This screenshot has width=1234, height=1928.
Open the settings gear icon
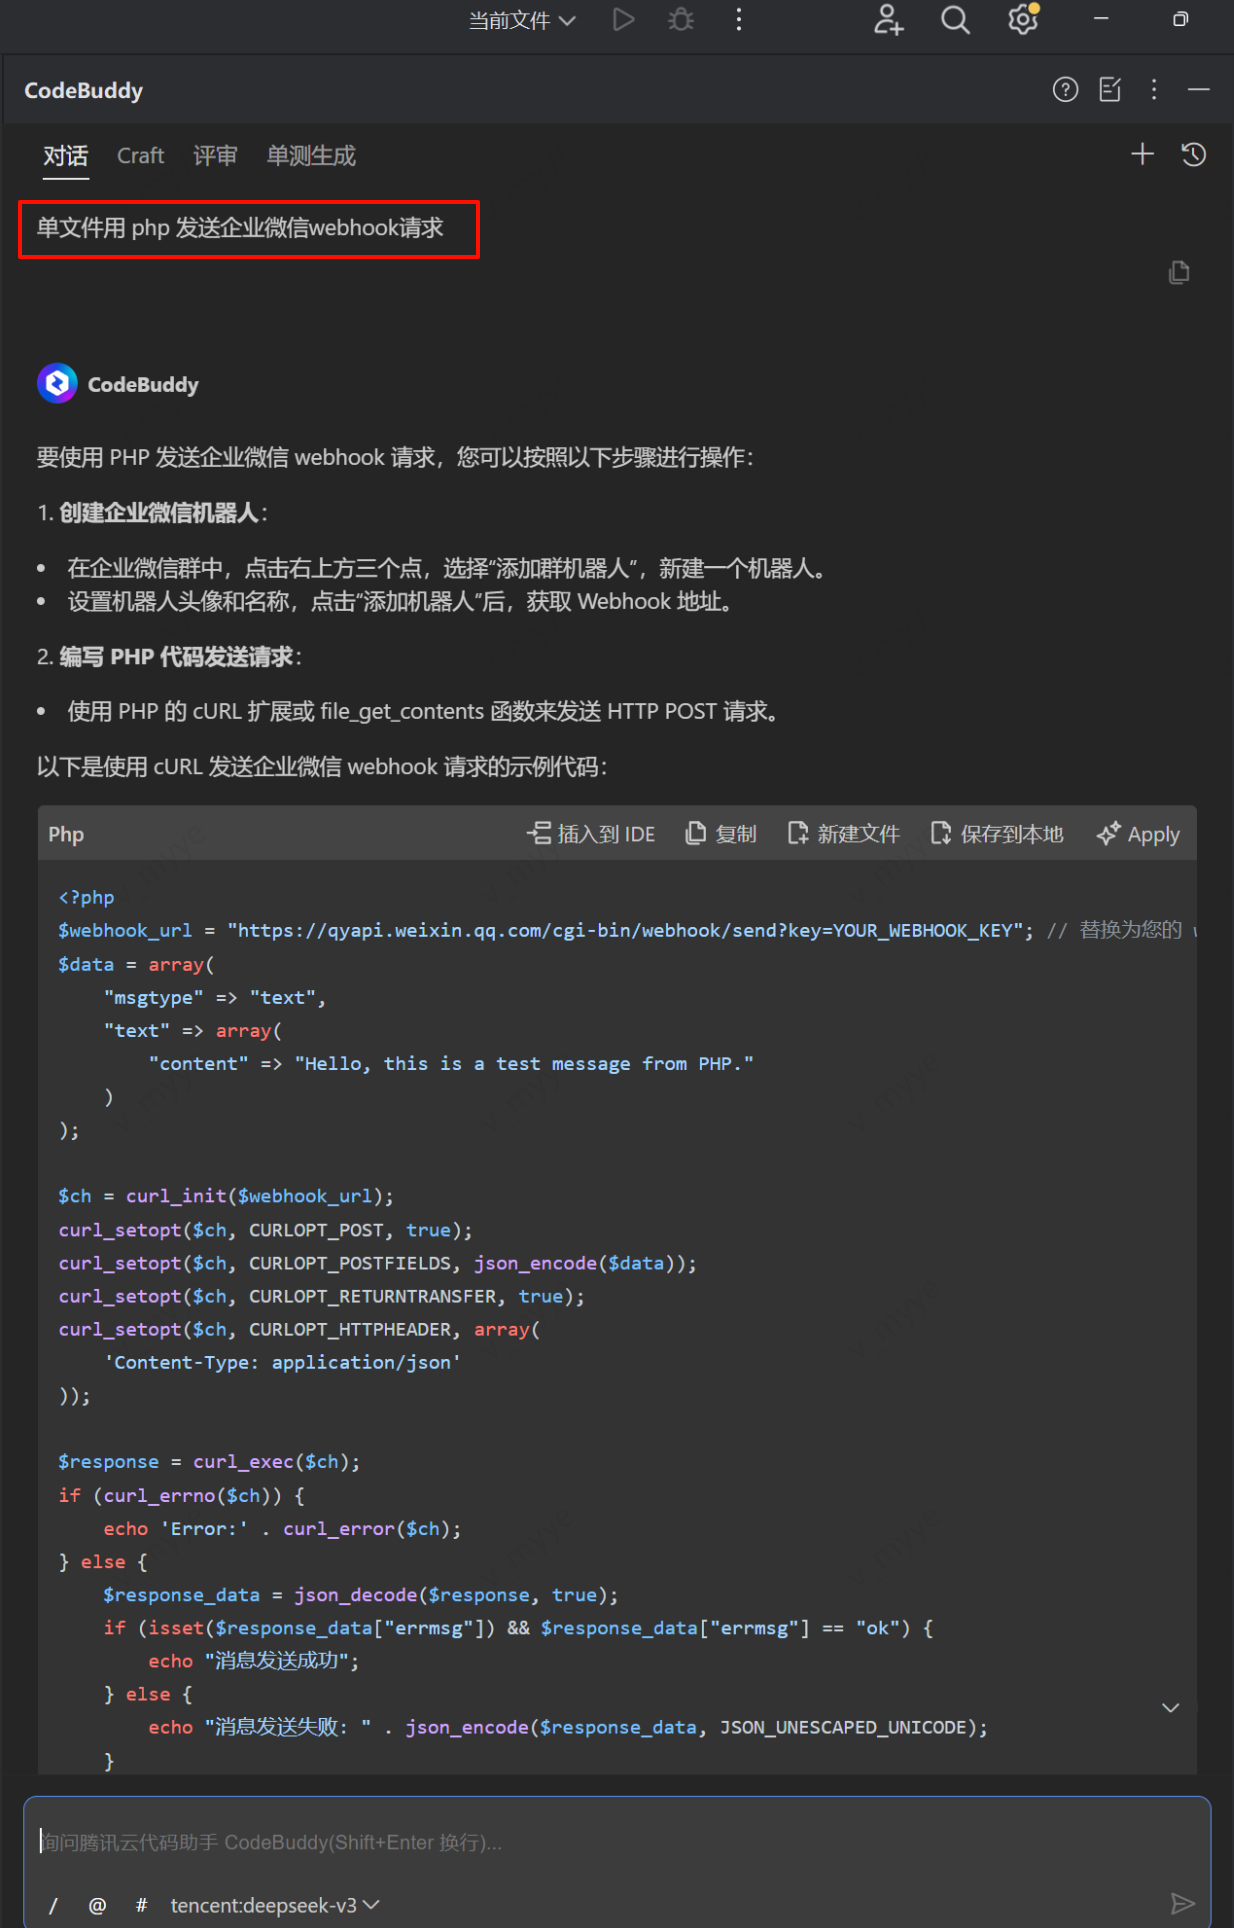pyautogui.click(x=1022, y=20)
